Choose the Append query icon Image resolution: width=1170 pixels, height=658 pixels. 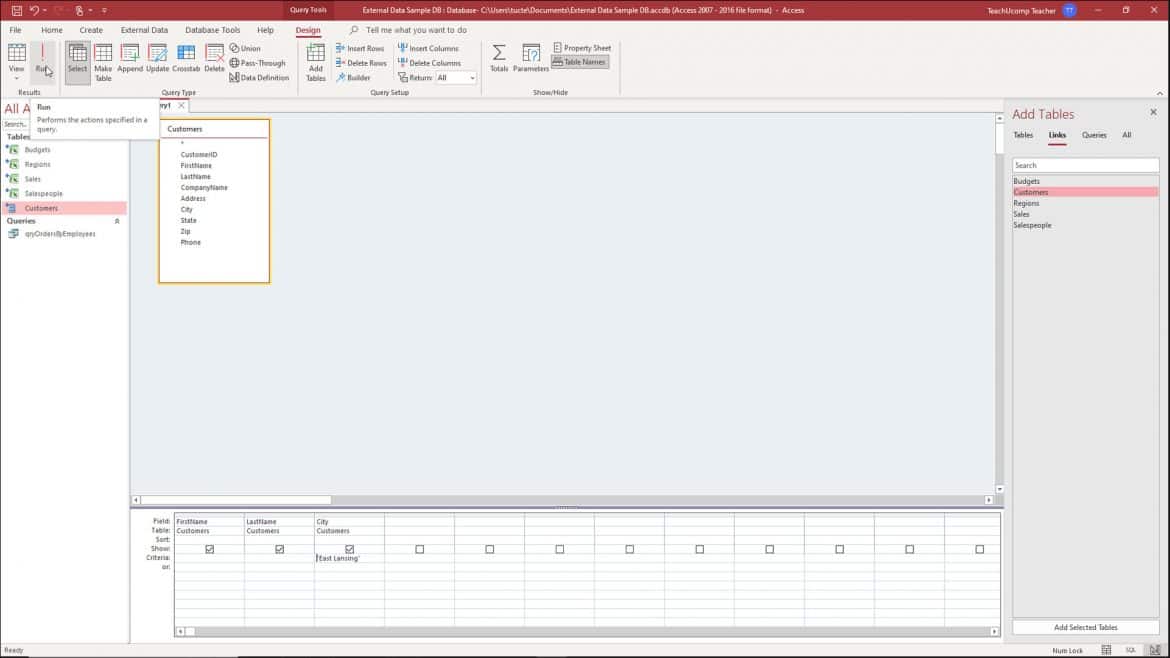[130, 59]
